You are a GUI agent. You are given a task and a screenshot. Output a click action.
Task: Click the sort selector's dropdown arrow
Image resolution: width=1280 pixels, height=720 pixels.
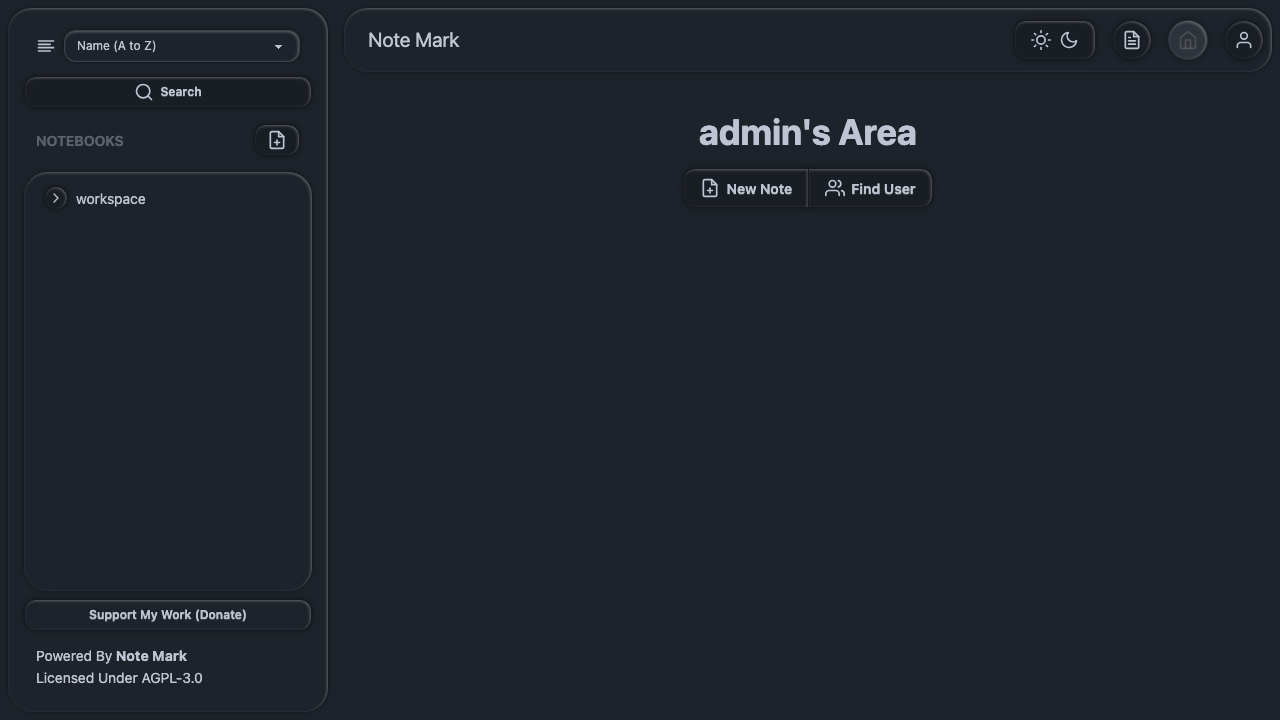pos(279,46)
